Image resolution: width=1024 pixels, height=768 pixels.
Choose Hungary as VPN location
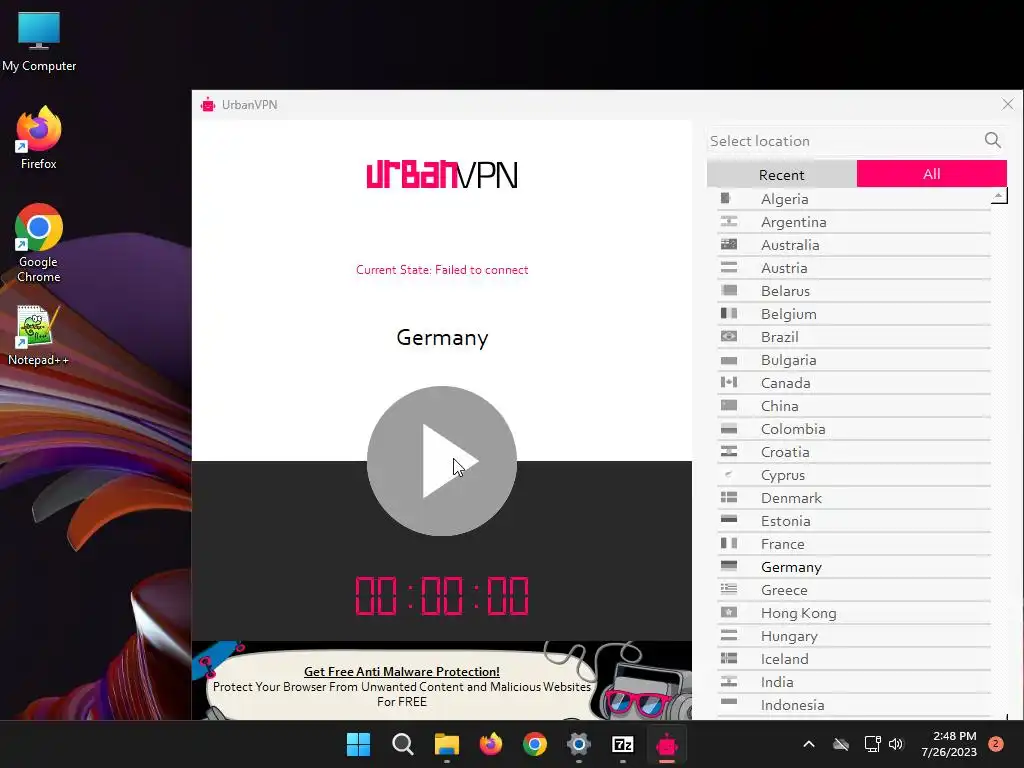pyautogui.click(x=854, y=636)
